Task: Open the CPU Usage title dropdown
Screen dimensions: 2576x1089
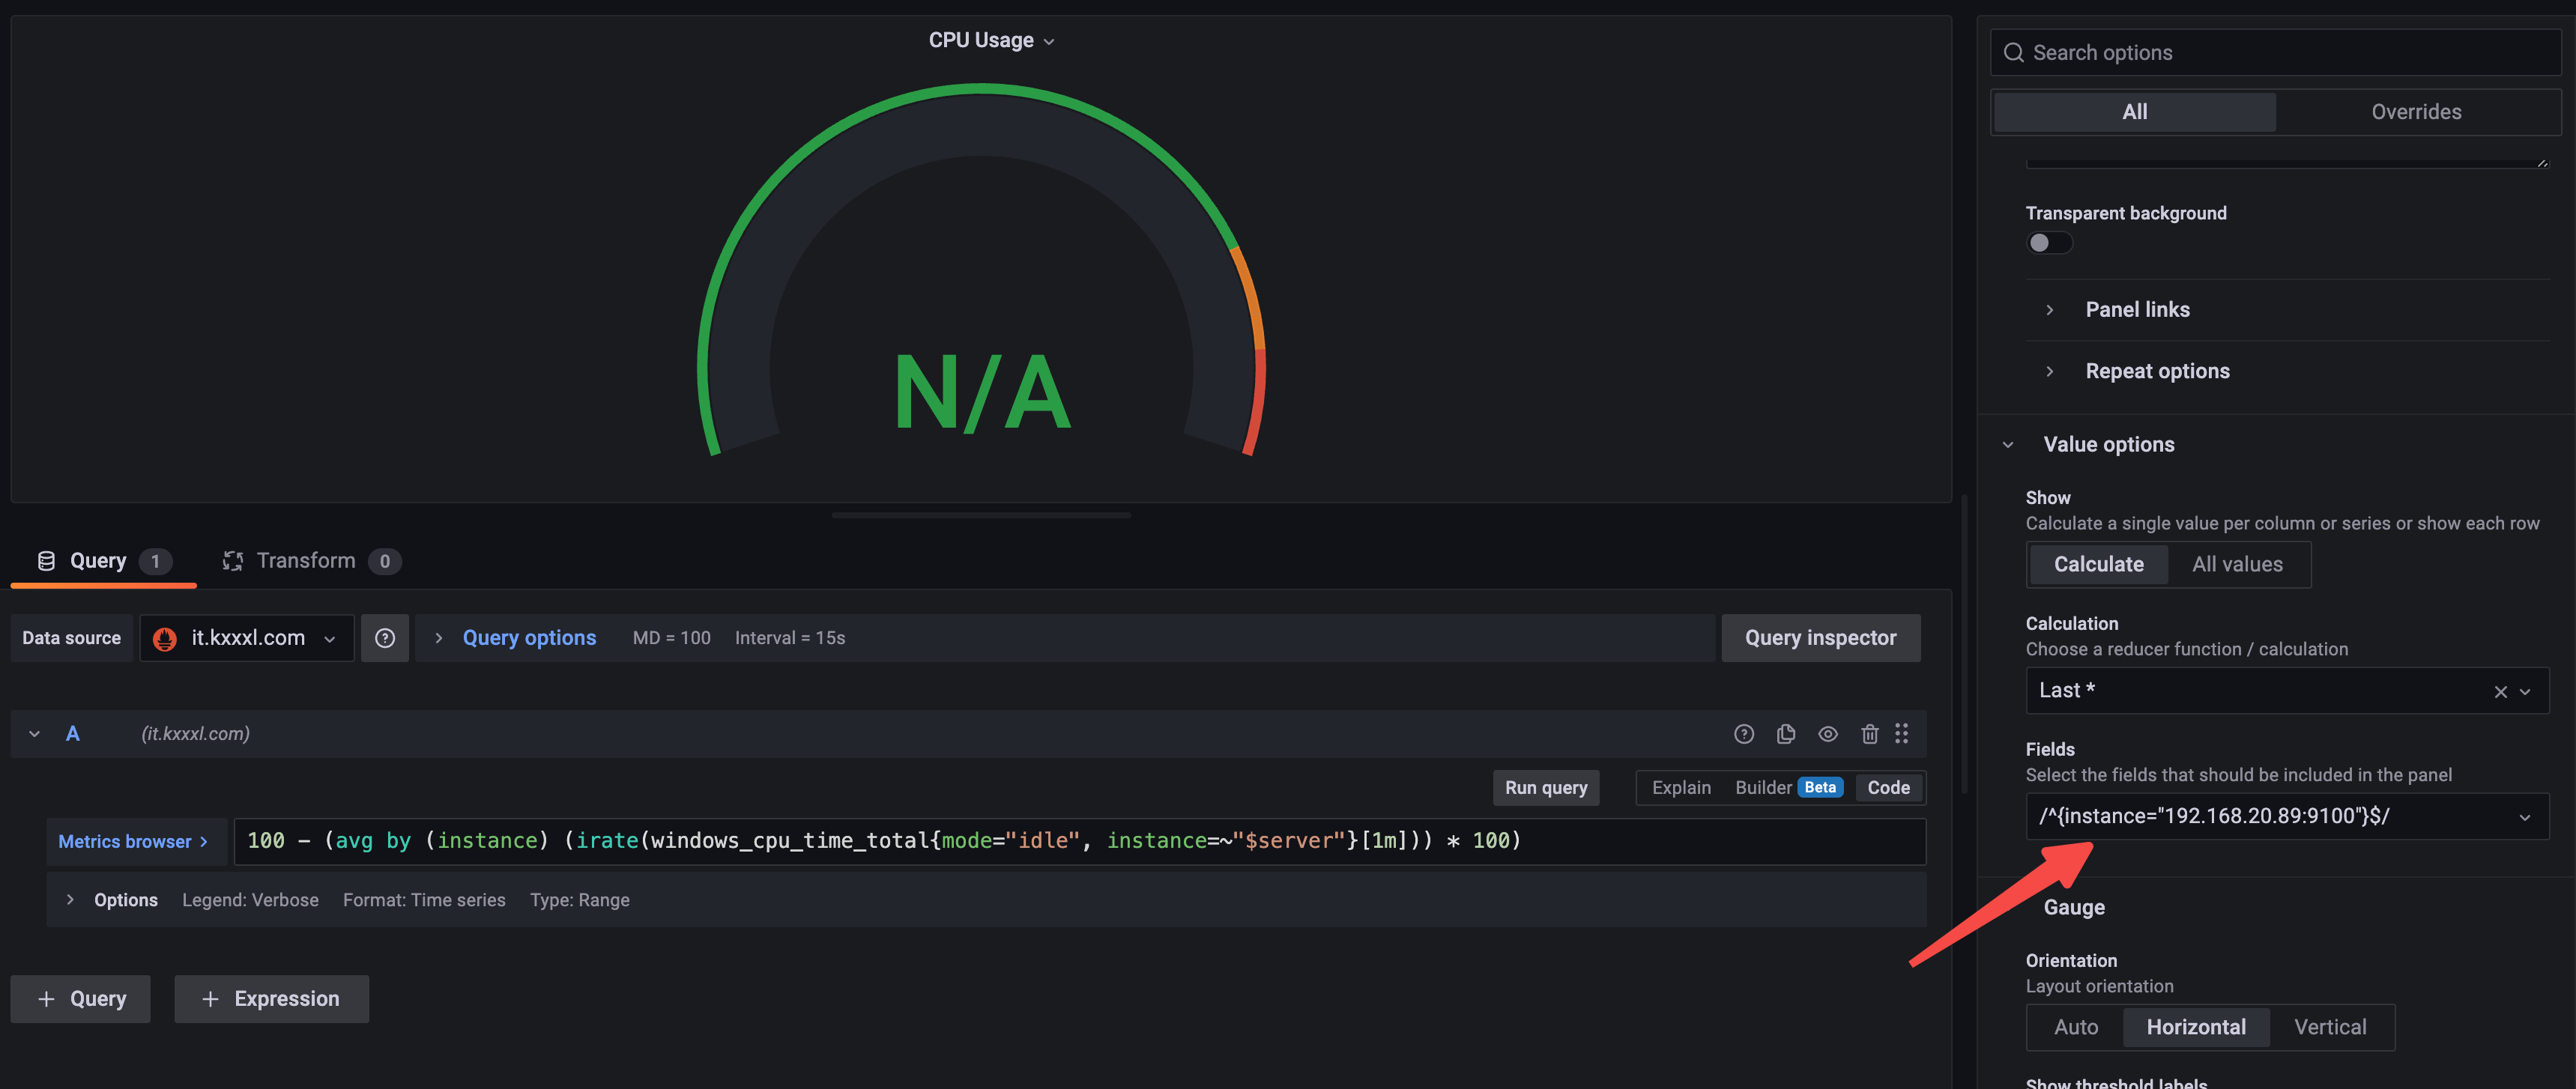Action: [1048, 40]
